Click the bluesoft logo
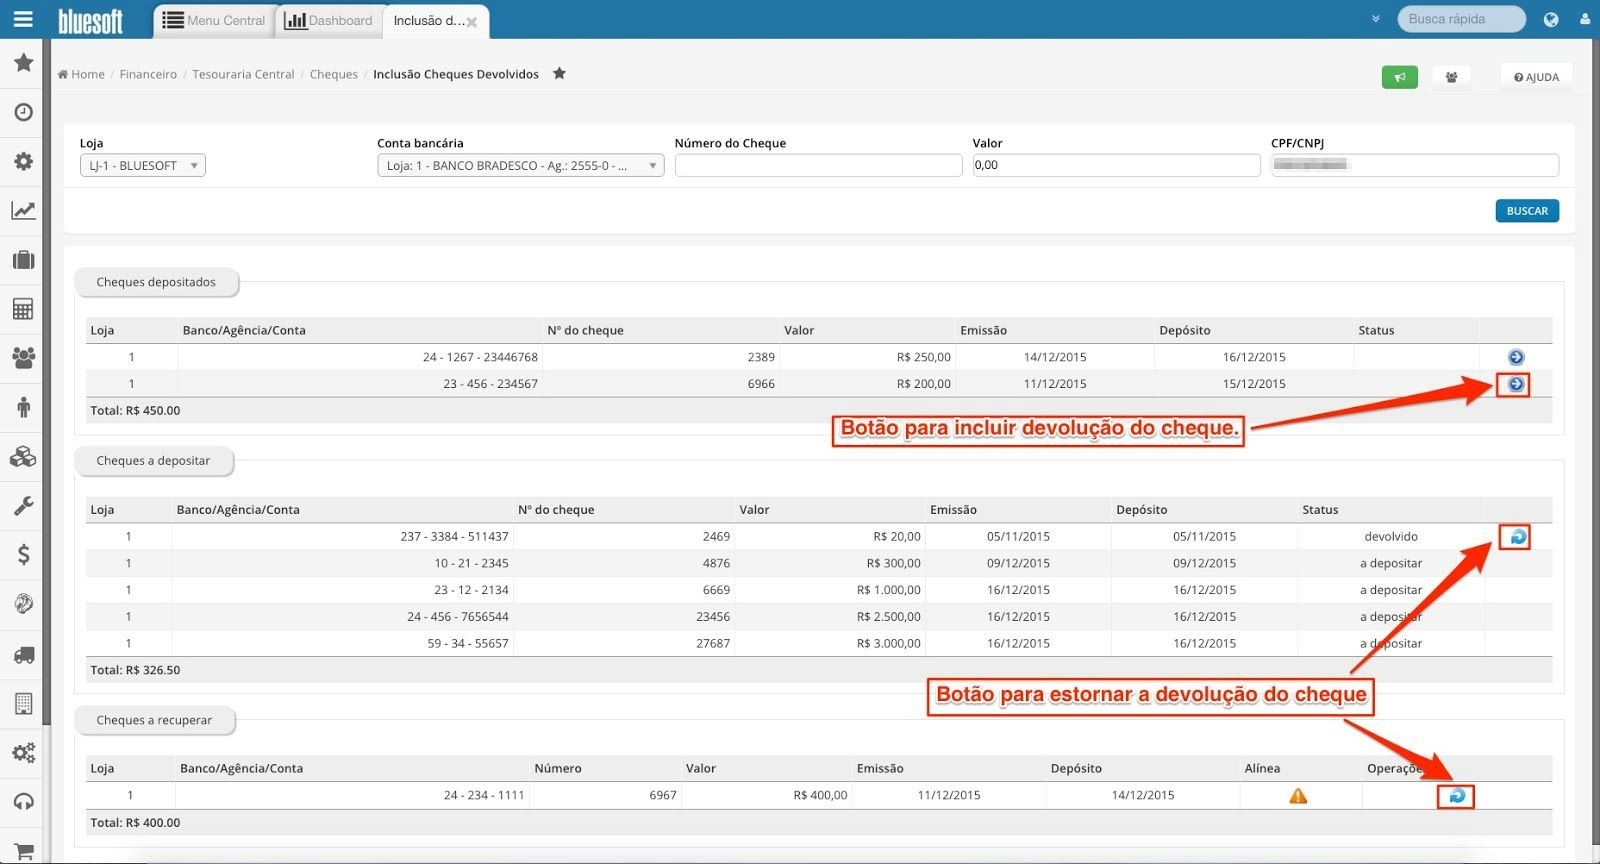1600x864 pixels. click(x=91, y=20)
